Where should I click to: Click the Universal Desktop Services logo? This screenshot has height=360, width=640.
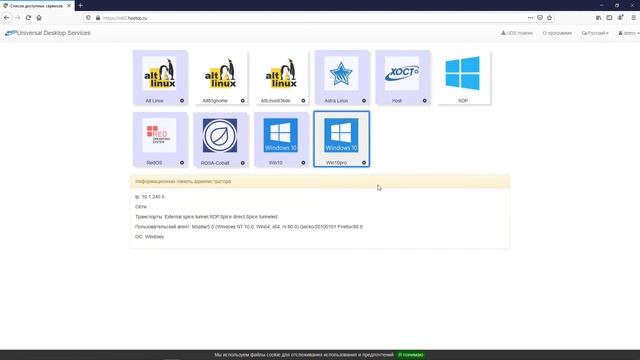[x=48, y=33]
